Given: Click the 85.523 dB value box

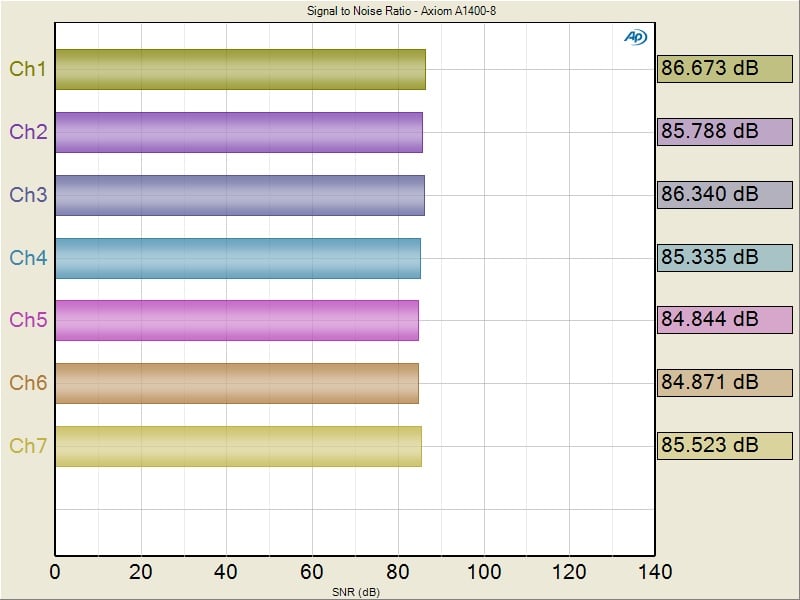Looking at the screenshot, I should pos(724,446).
